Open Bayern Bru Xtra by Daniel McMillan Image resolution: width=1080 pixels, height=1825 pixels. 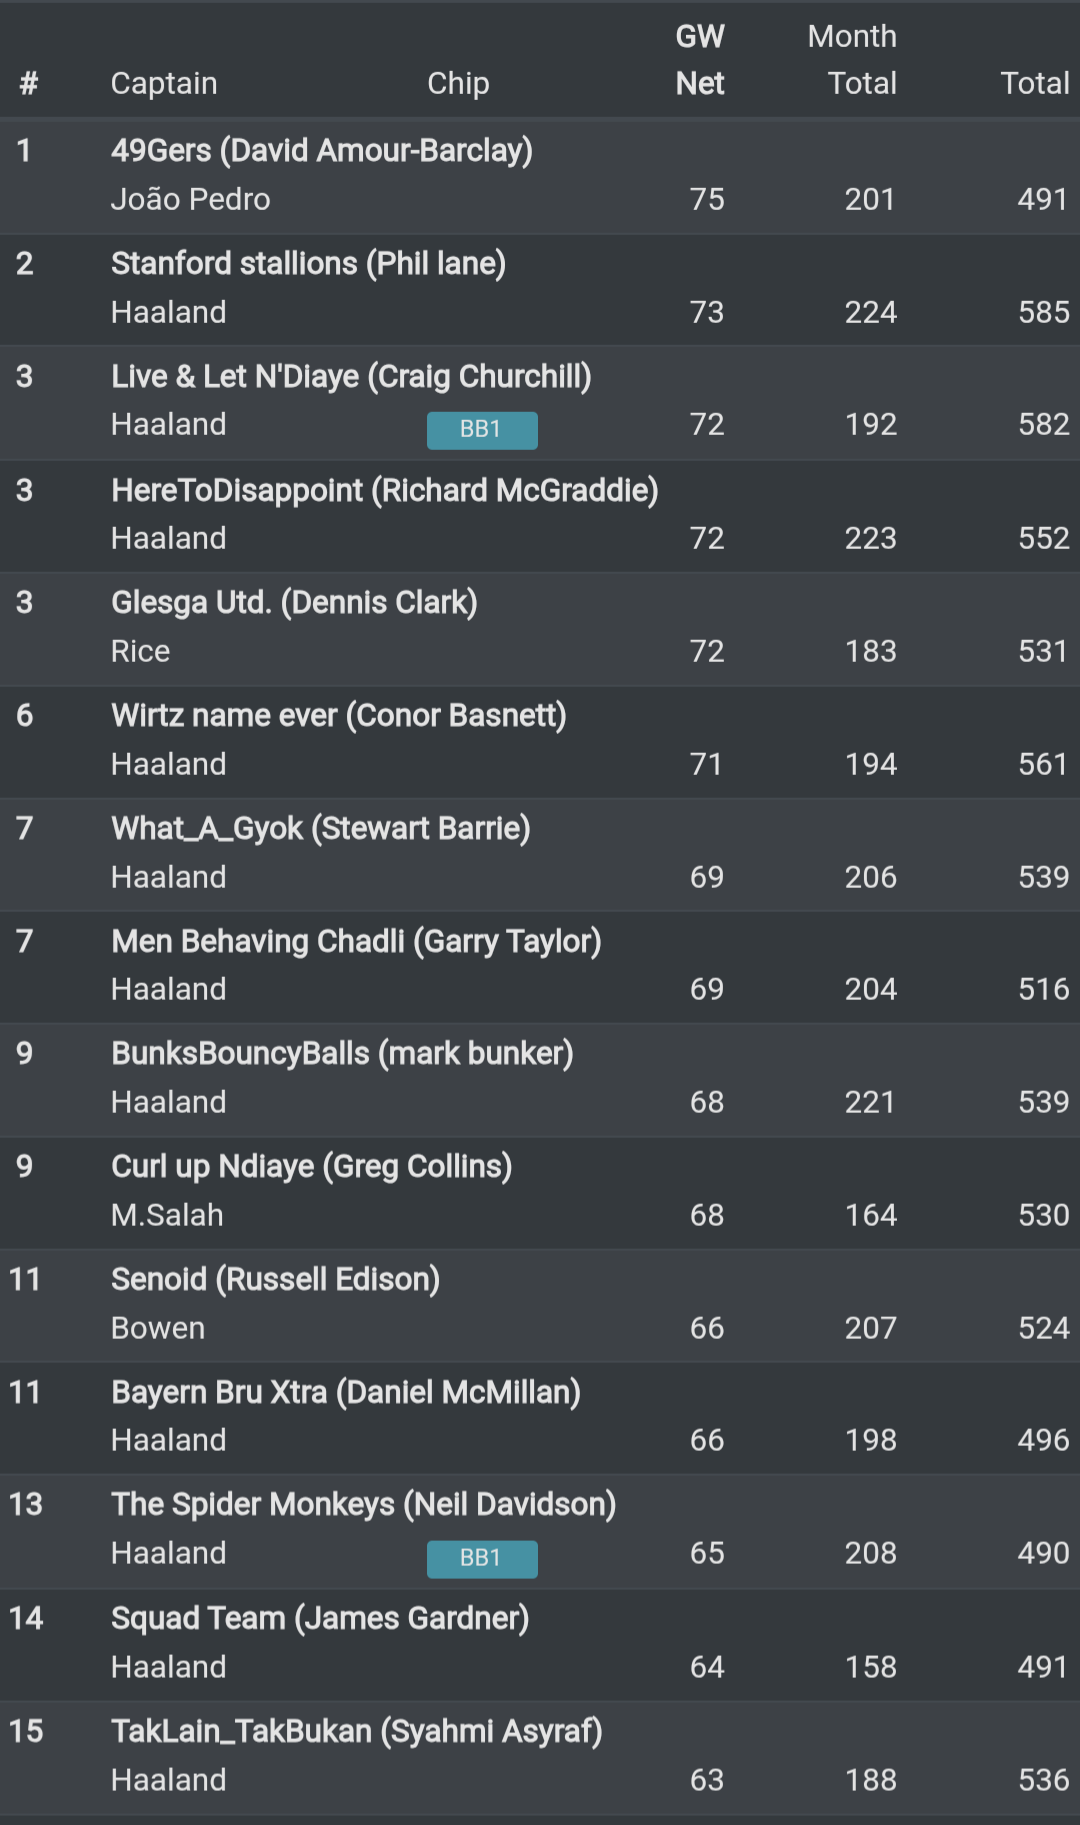(345, 1391)
